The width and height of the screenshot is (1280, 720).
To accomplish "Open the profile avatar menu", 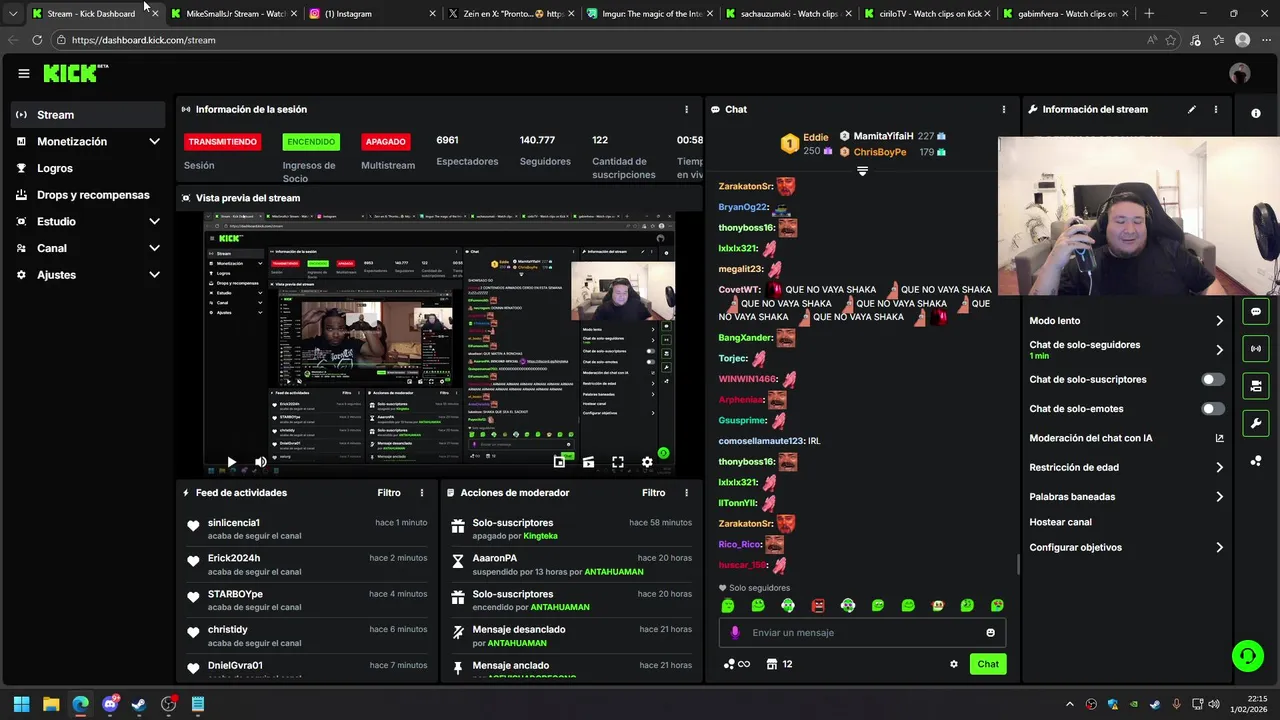I will click(1240, 73).
